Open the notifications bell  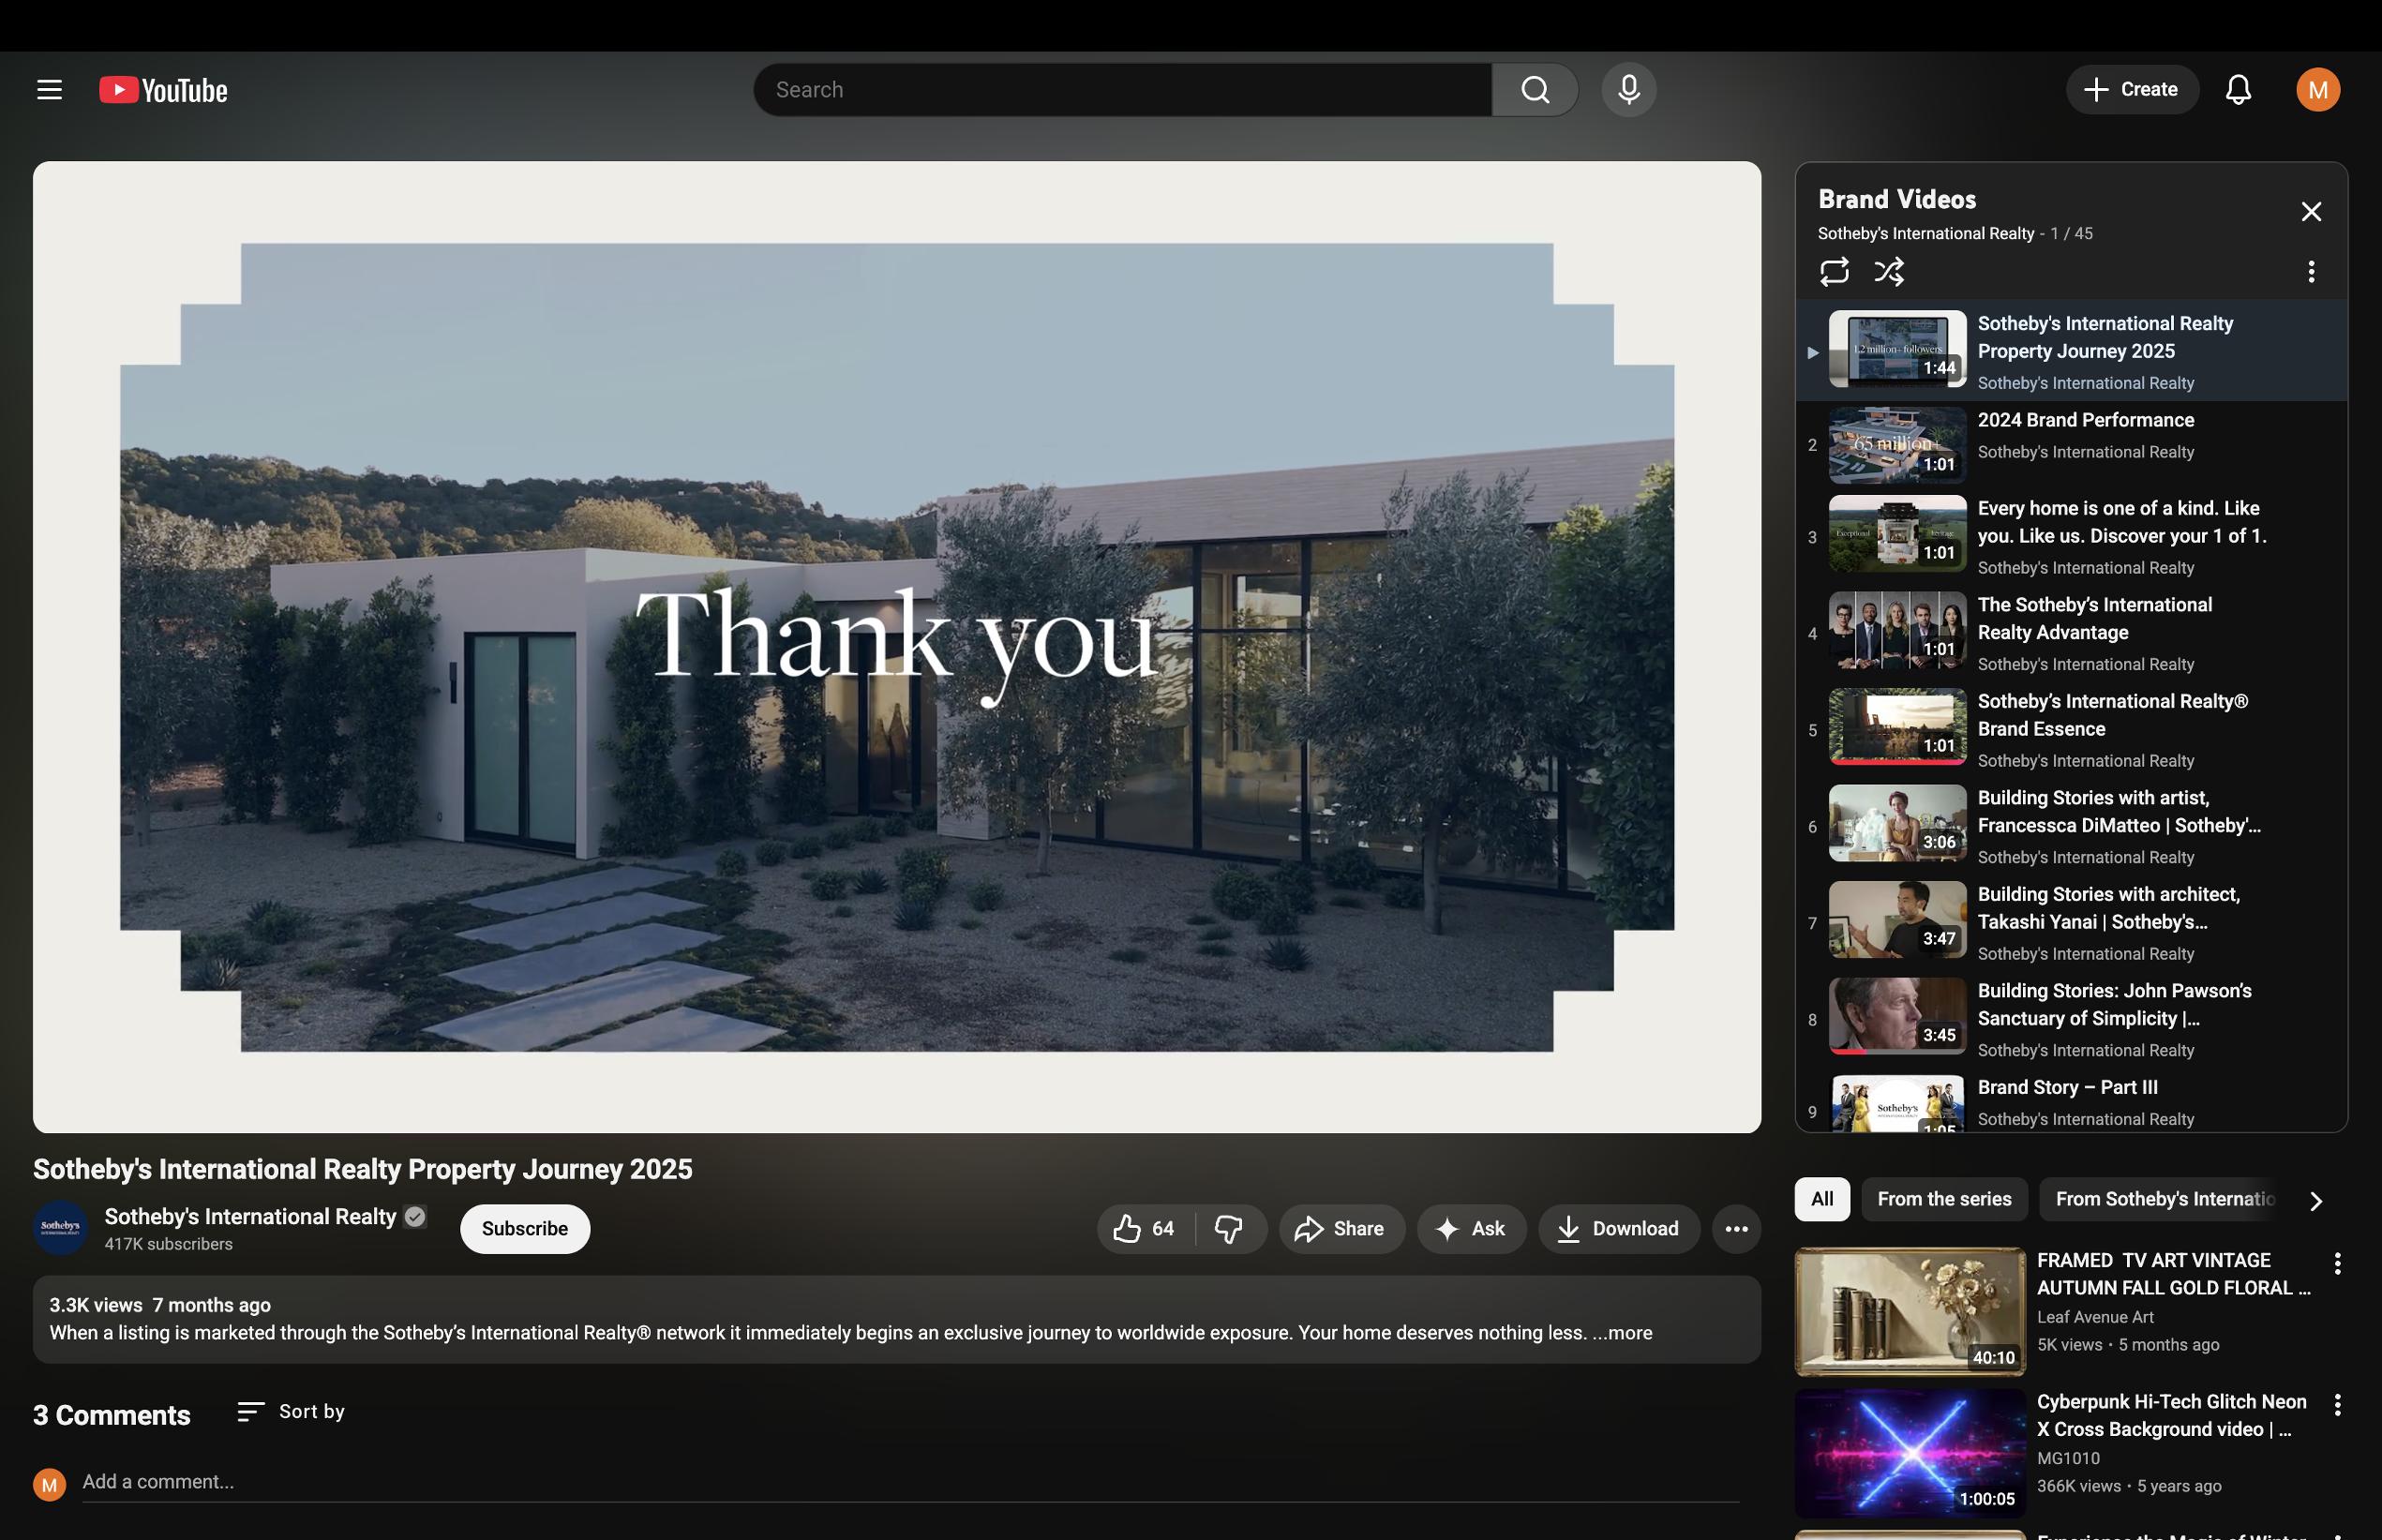[2237, 90]
